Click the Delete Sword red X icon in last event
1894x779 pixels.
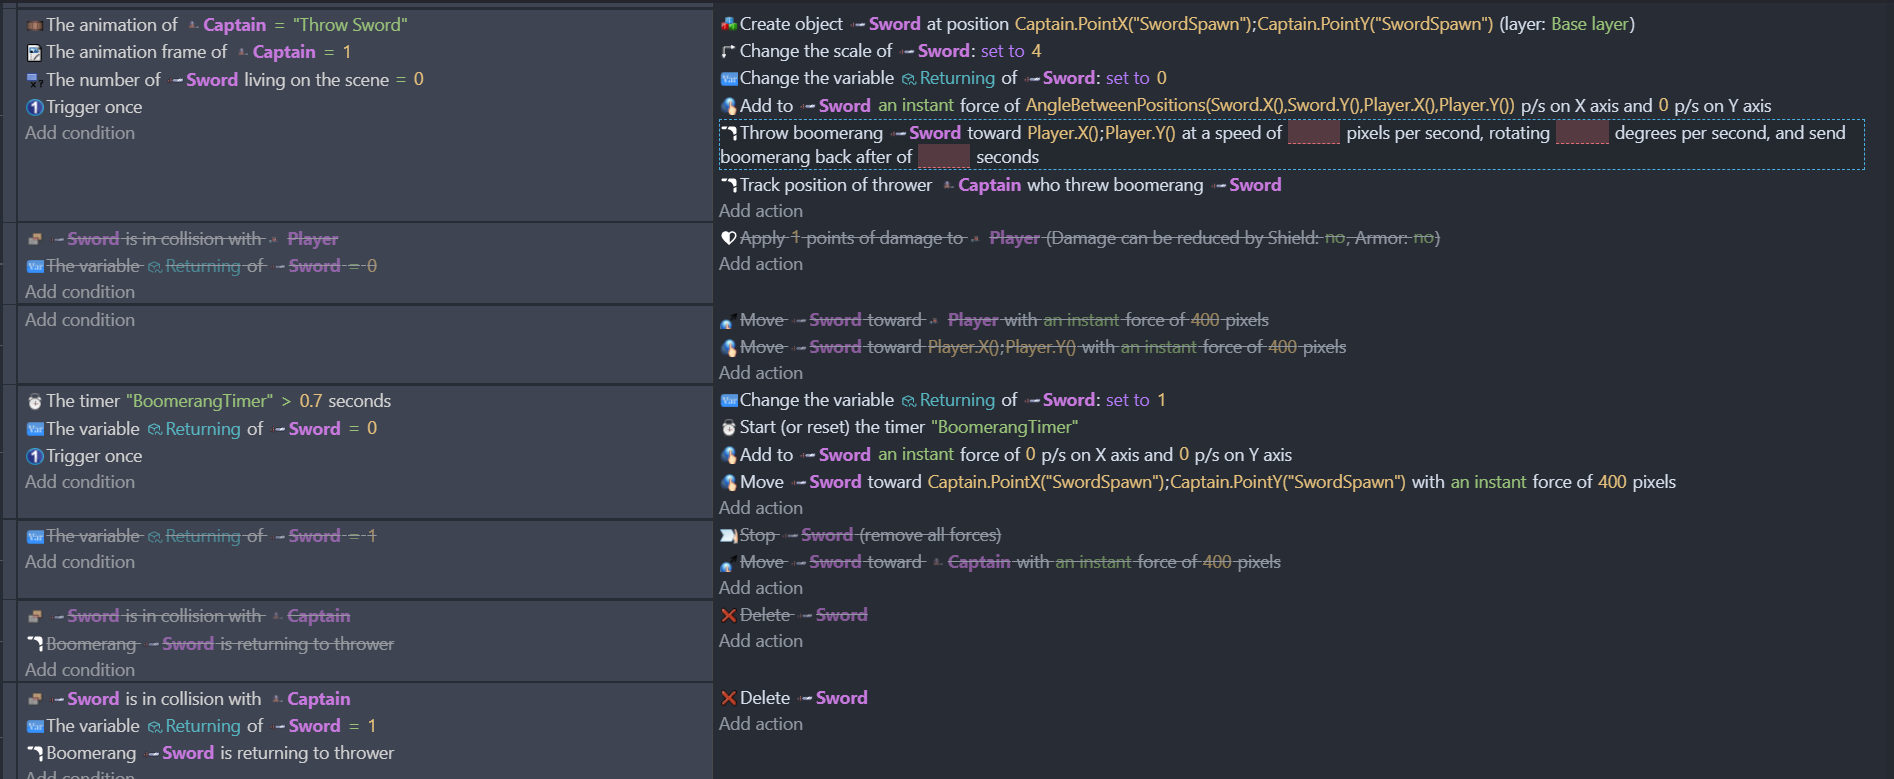pyautogui.click(x=729, y=698)
